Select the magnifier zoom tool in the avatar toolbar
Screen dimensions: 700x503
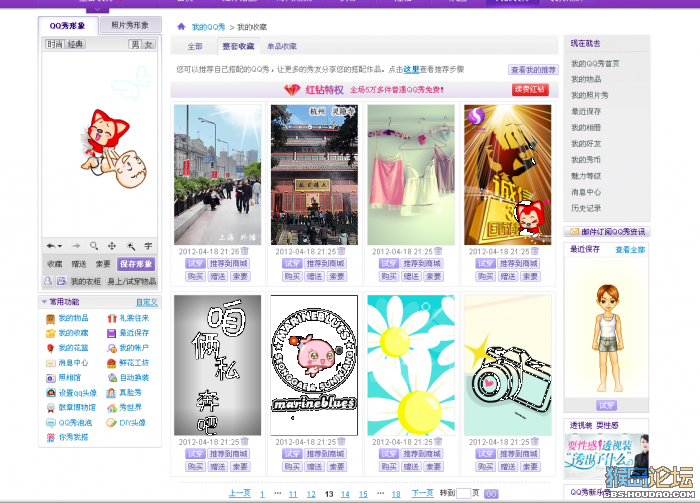94,246
